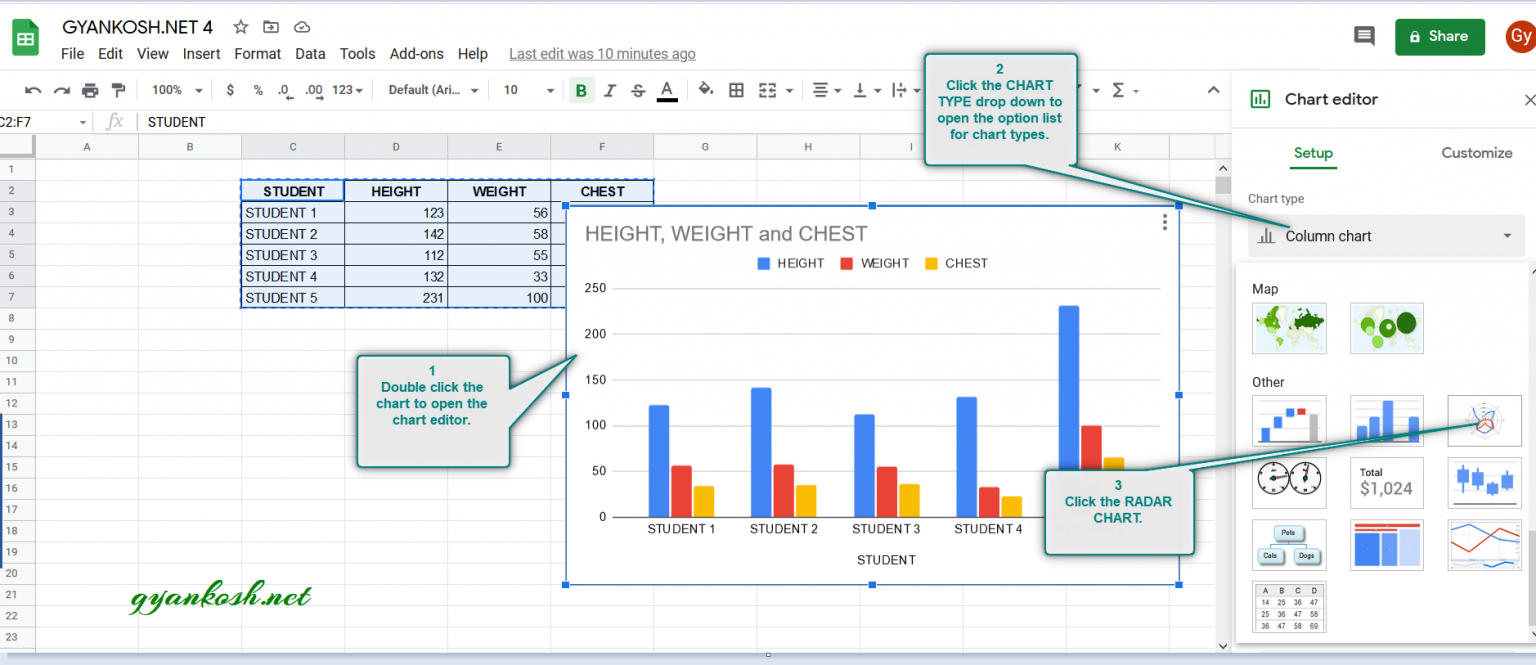The height and width of the screenshot is (665, 1536).
Task: Select the $1,024 scorecard chart
Action: (x=1387, y=482)
